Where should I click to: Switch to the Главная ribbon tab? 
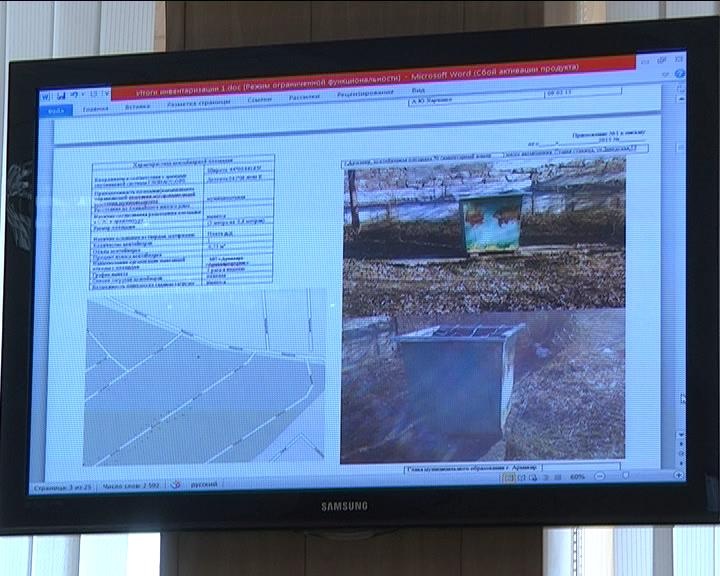[96, 109]
